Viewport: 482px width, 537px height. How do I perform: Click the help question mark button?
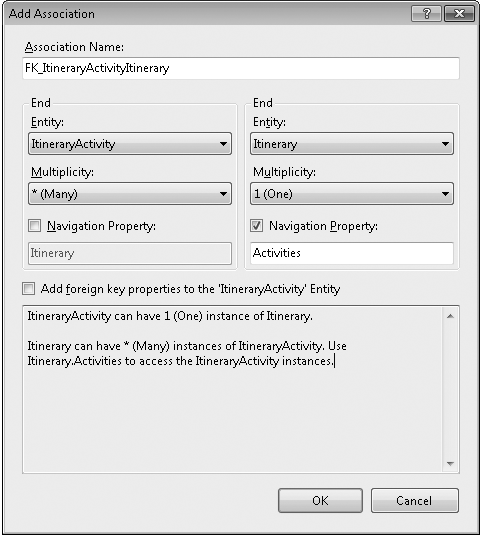tap(426, 14)
